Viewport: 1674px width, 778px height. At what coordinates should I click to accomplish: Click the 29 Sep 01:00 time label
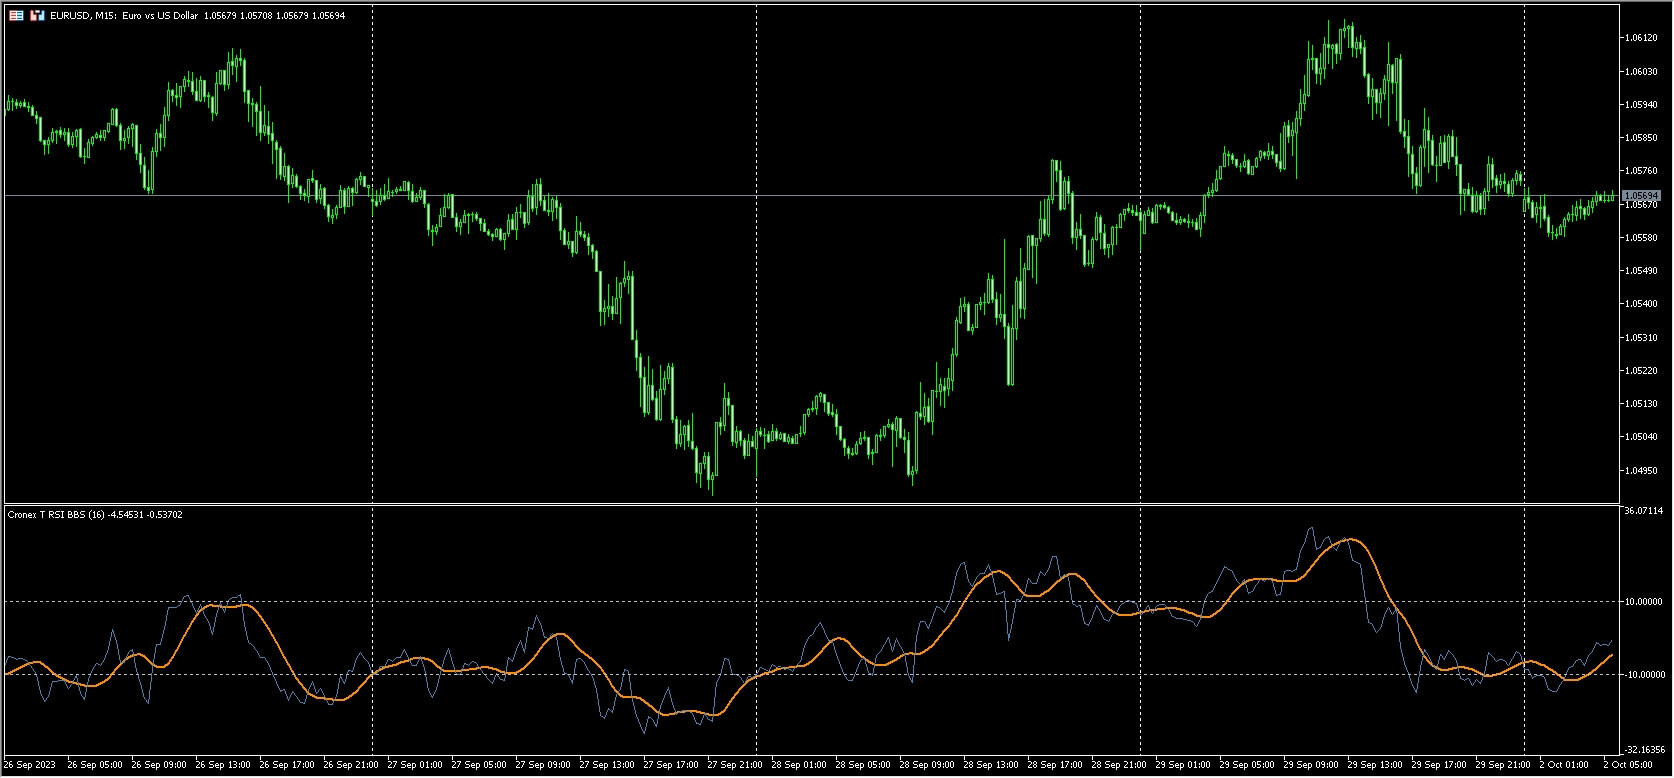[x=1183, y=765]
